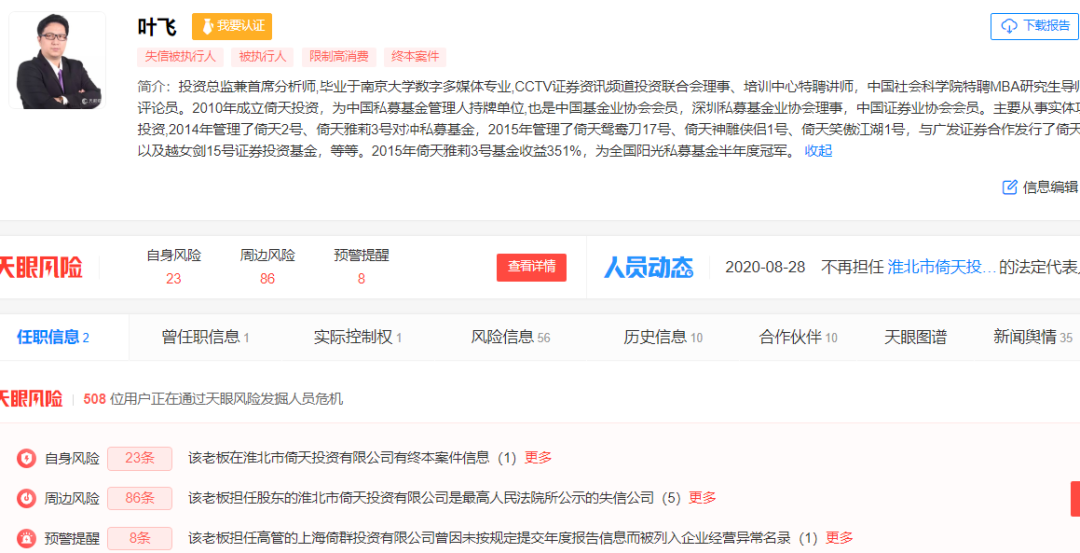Click the 下载报告 download report button
The image size is (1080, 553).
pyautogui.click(x=1035, y=26)
